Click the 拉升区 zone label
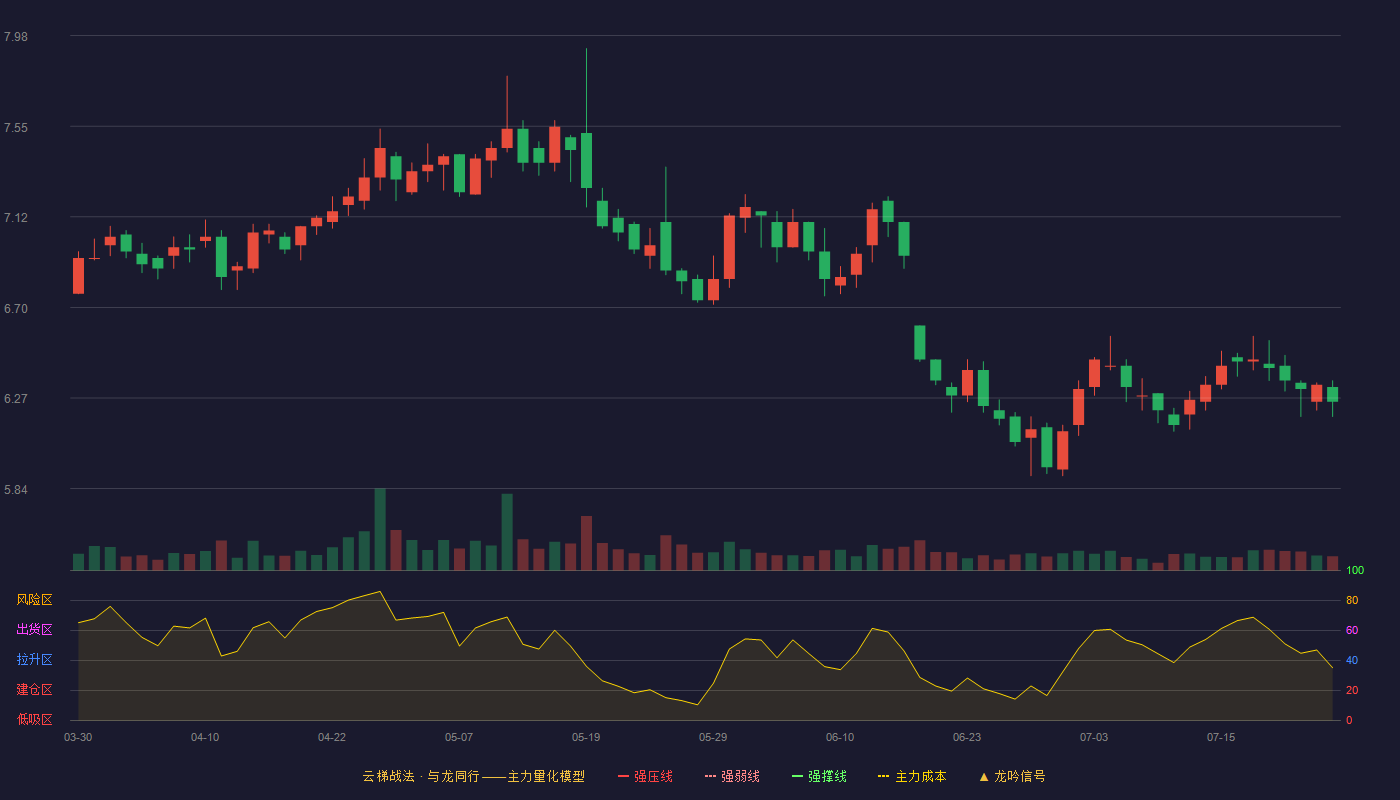 pyautogui.click(x=34, y=660)
